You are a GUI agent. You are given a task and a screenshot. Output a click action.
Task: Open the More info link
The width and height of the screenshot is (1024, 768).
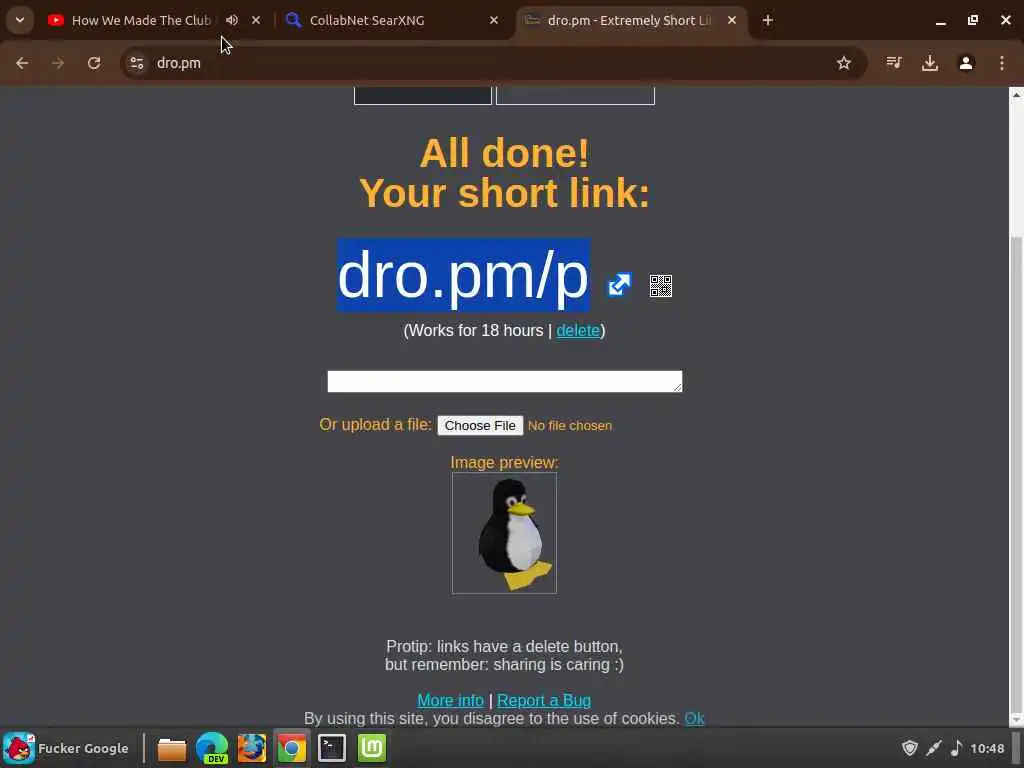(451, 700)
